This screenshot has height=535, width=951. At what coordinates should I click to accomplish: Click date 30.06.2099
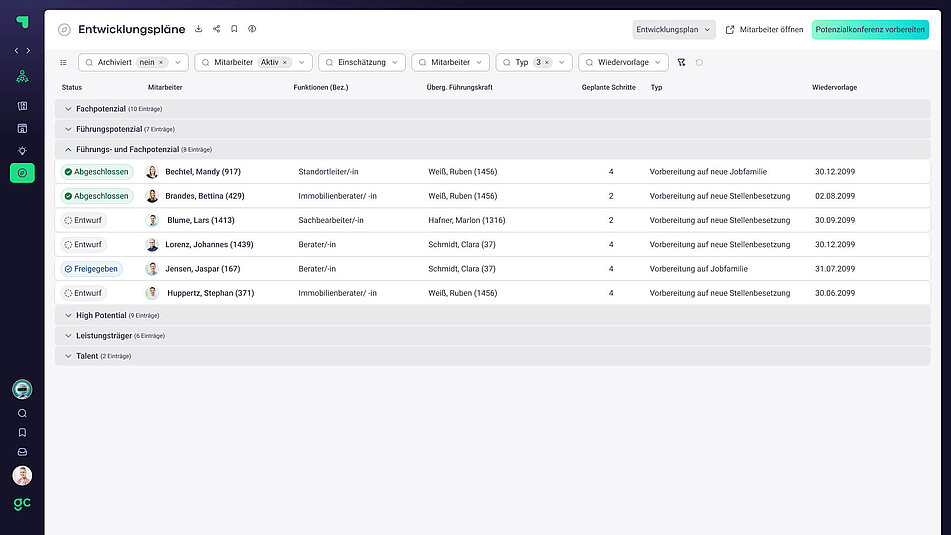pos(835,293)
